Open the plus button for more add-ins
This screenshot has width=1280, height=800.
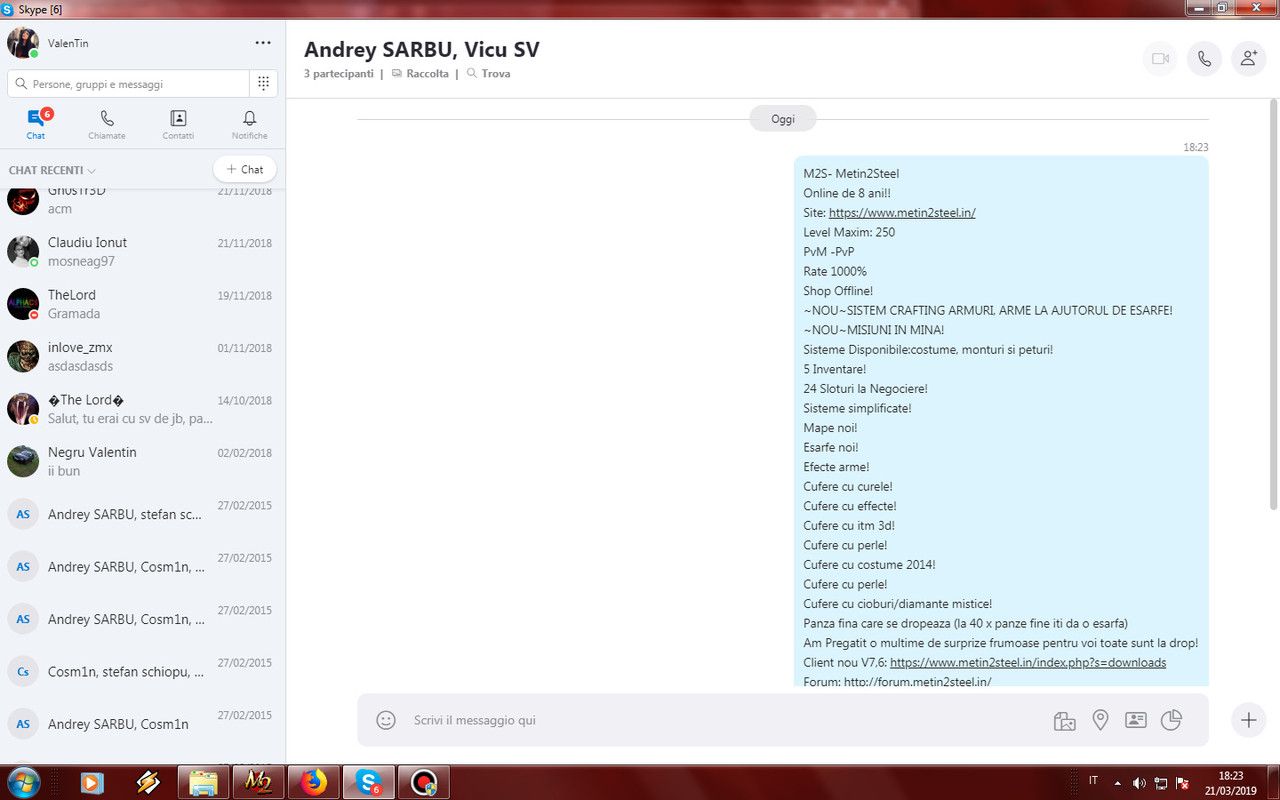pyautogui.click(x=1248, y=720)
